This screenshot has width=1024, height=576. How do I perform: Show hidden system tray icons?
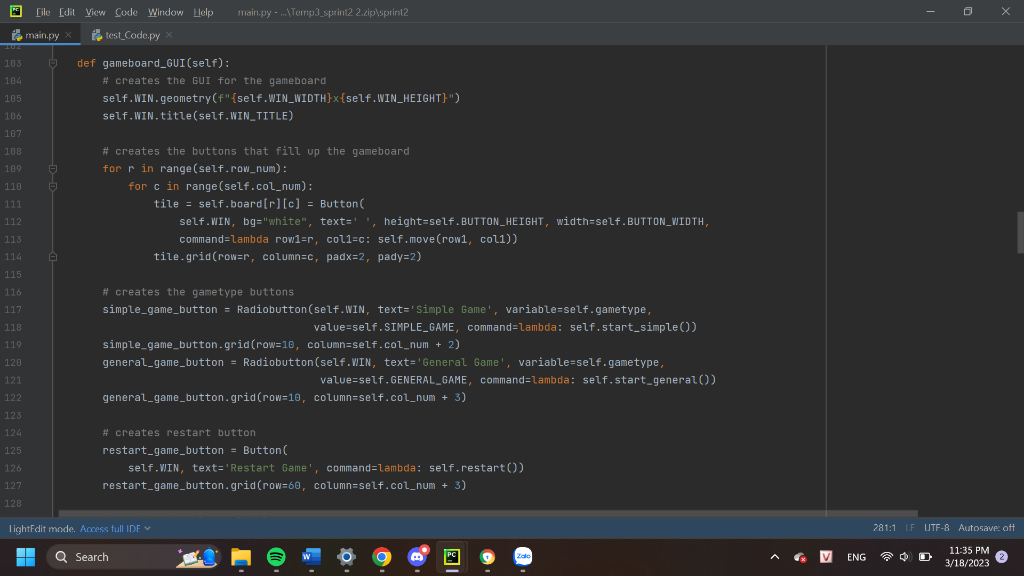pos(775,557)
